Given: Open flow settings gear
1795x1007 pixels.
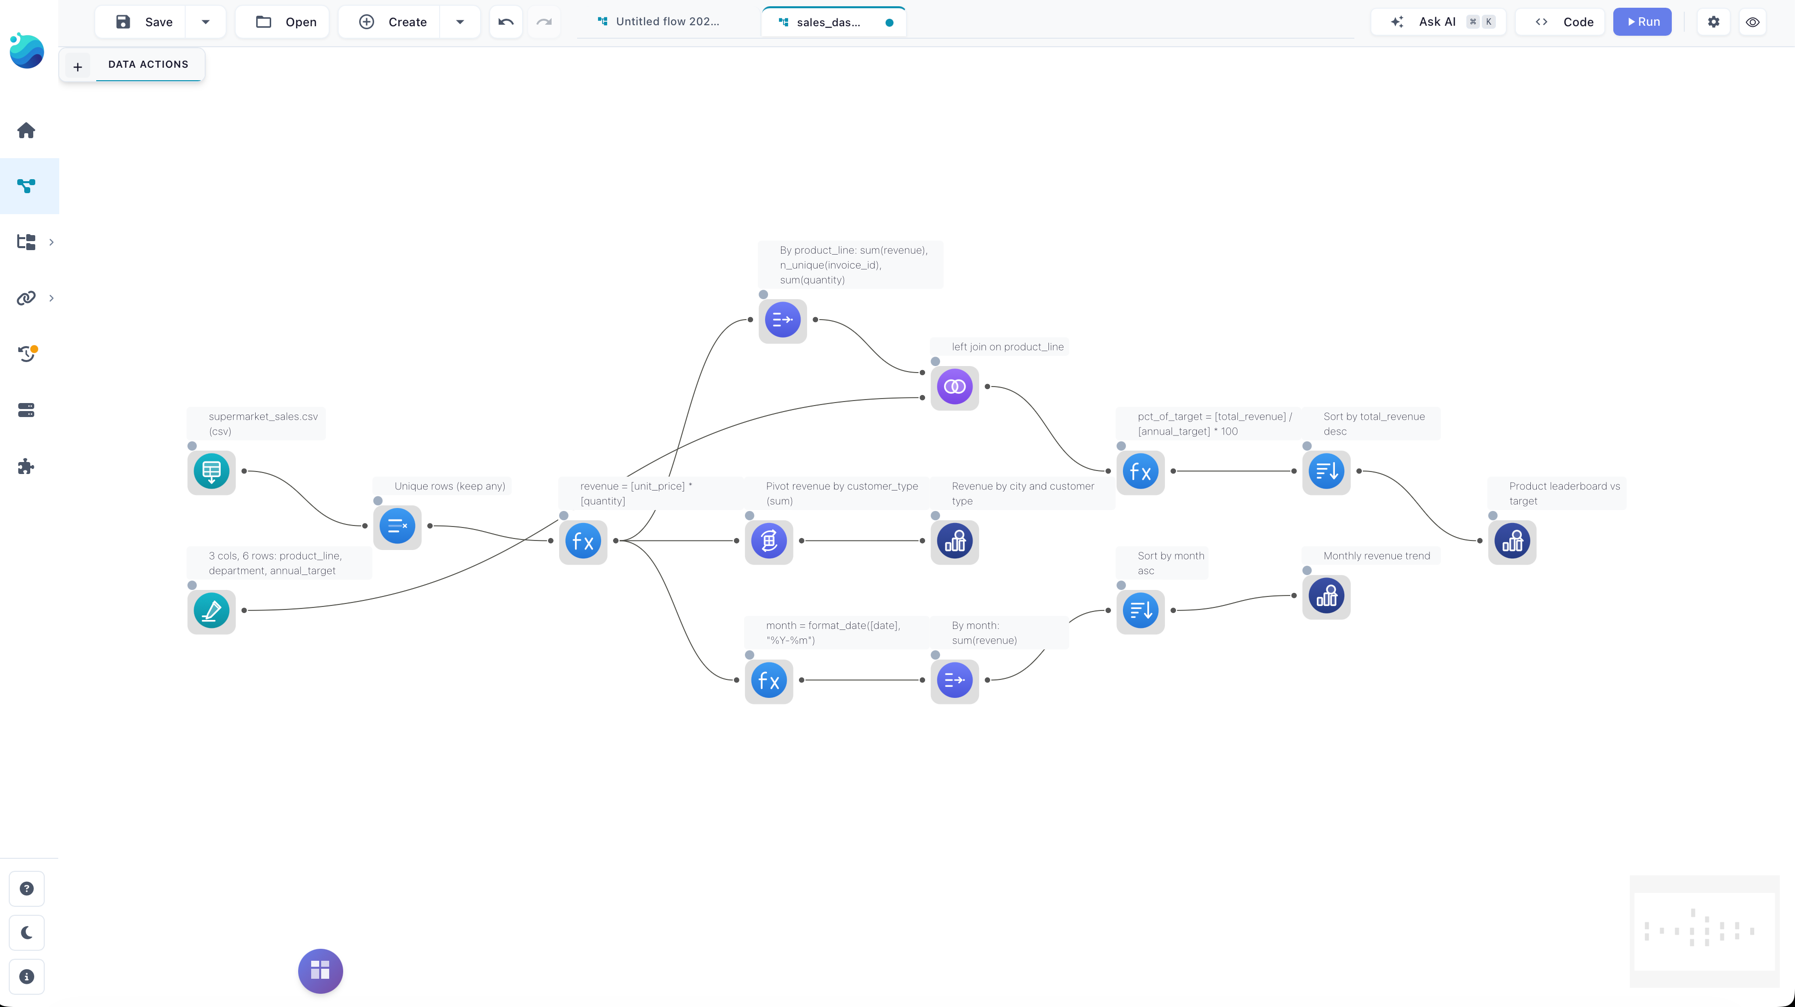Looking at the screenshot, I should click(1714, 22).
